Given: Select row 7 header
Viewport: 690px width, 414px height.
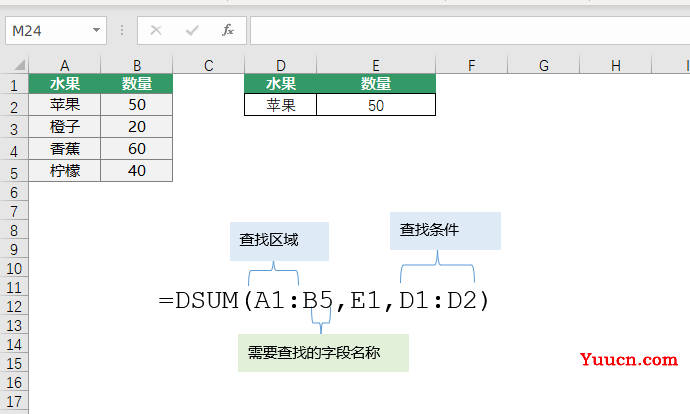Looking at the screenshot, I should [x=14, y=211].
